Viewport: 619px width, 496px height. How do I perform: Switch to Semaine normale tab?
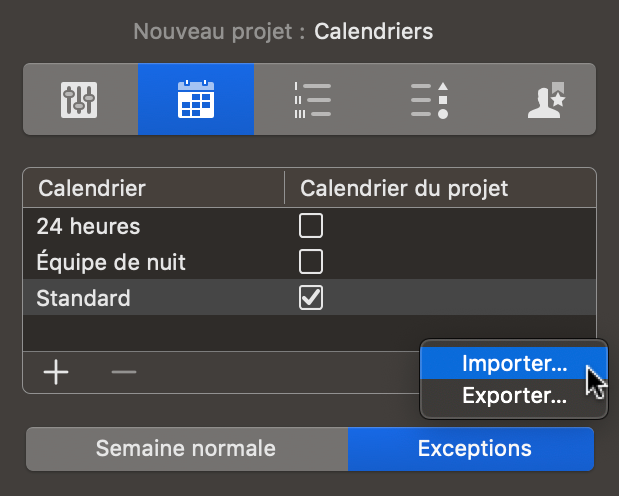point(186,449)
